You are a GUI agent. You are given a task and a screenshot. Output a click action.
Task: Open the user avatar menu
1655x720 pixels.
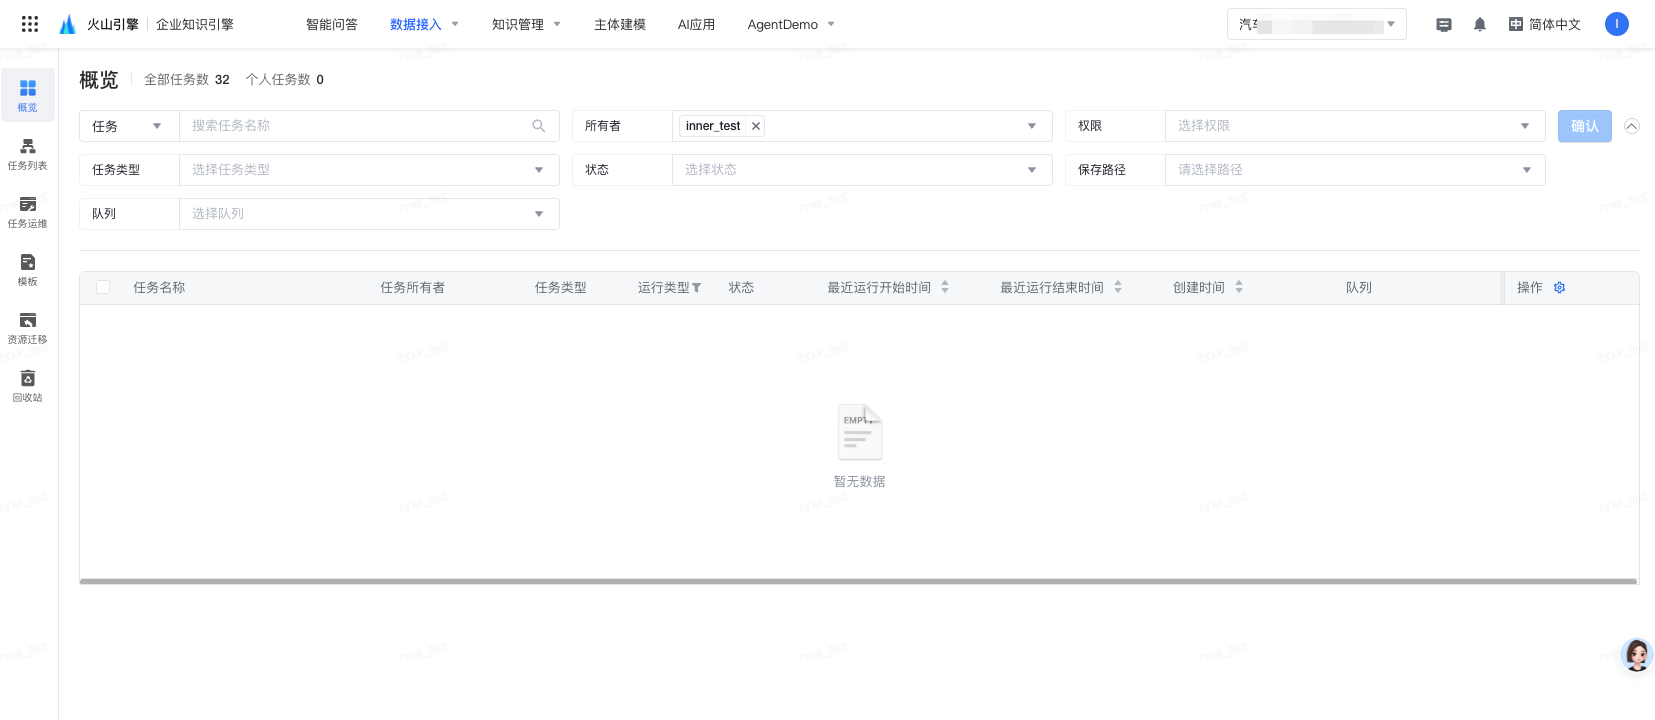[x=1617, y=24]
